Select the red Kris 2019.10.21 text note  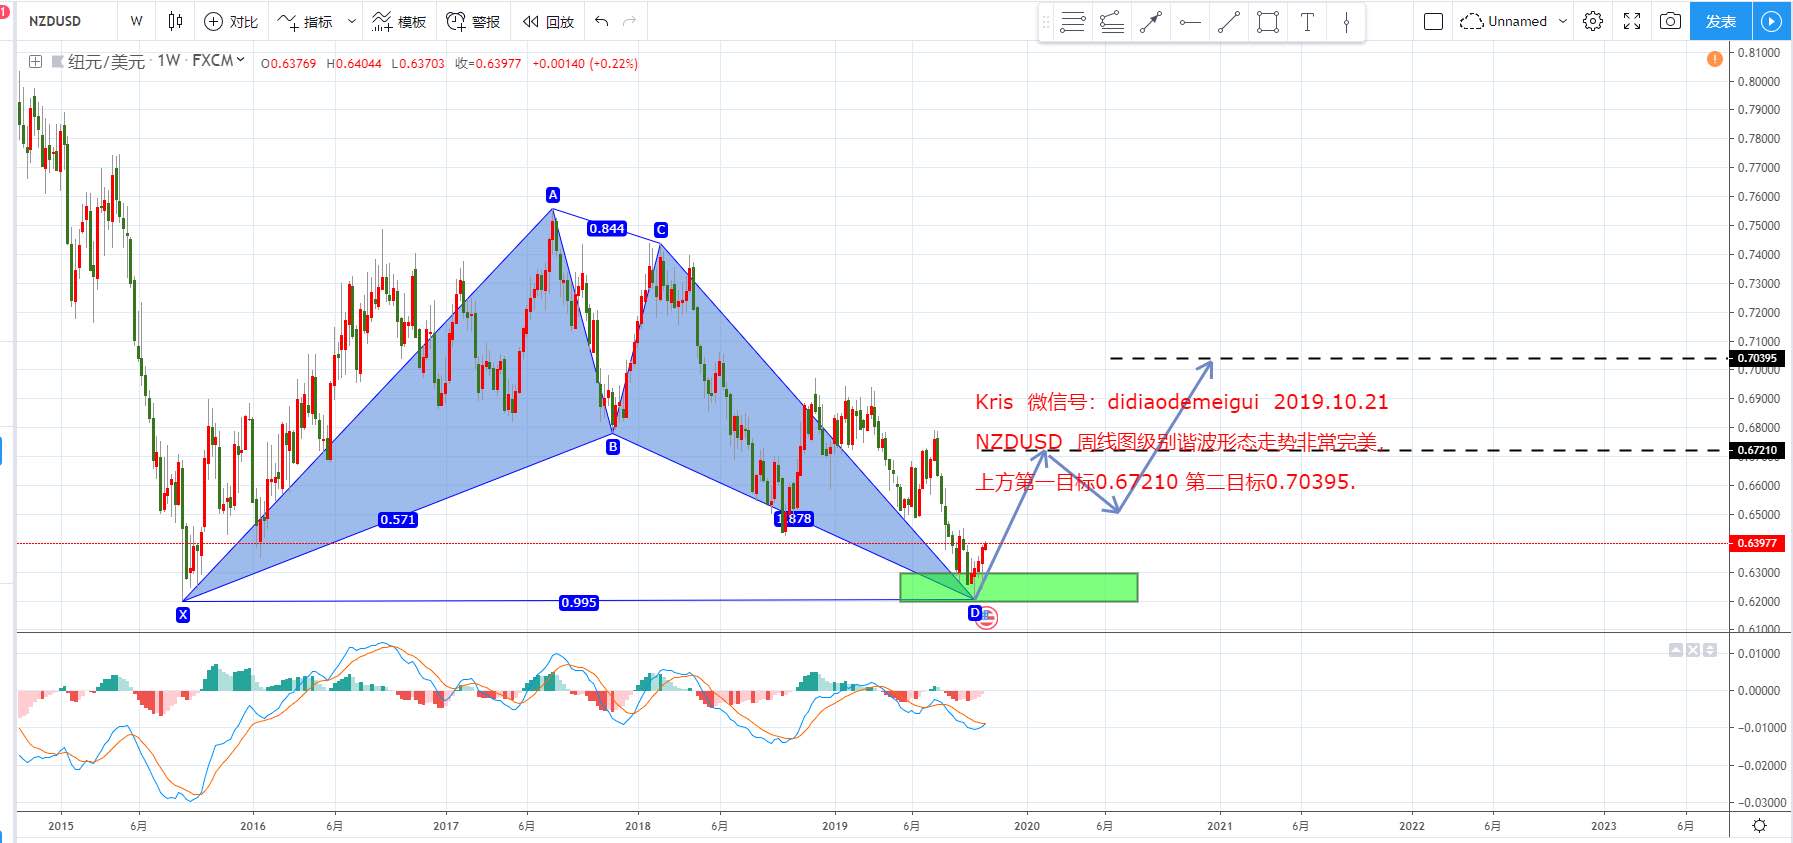coord(1182,402)
